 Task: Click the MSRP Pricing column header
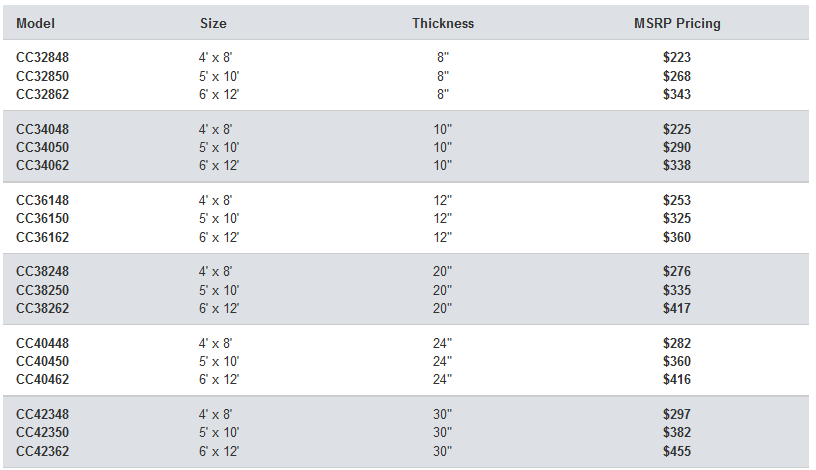coord(677,23)
